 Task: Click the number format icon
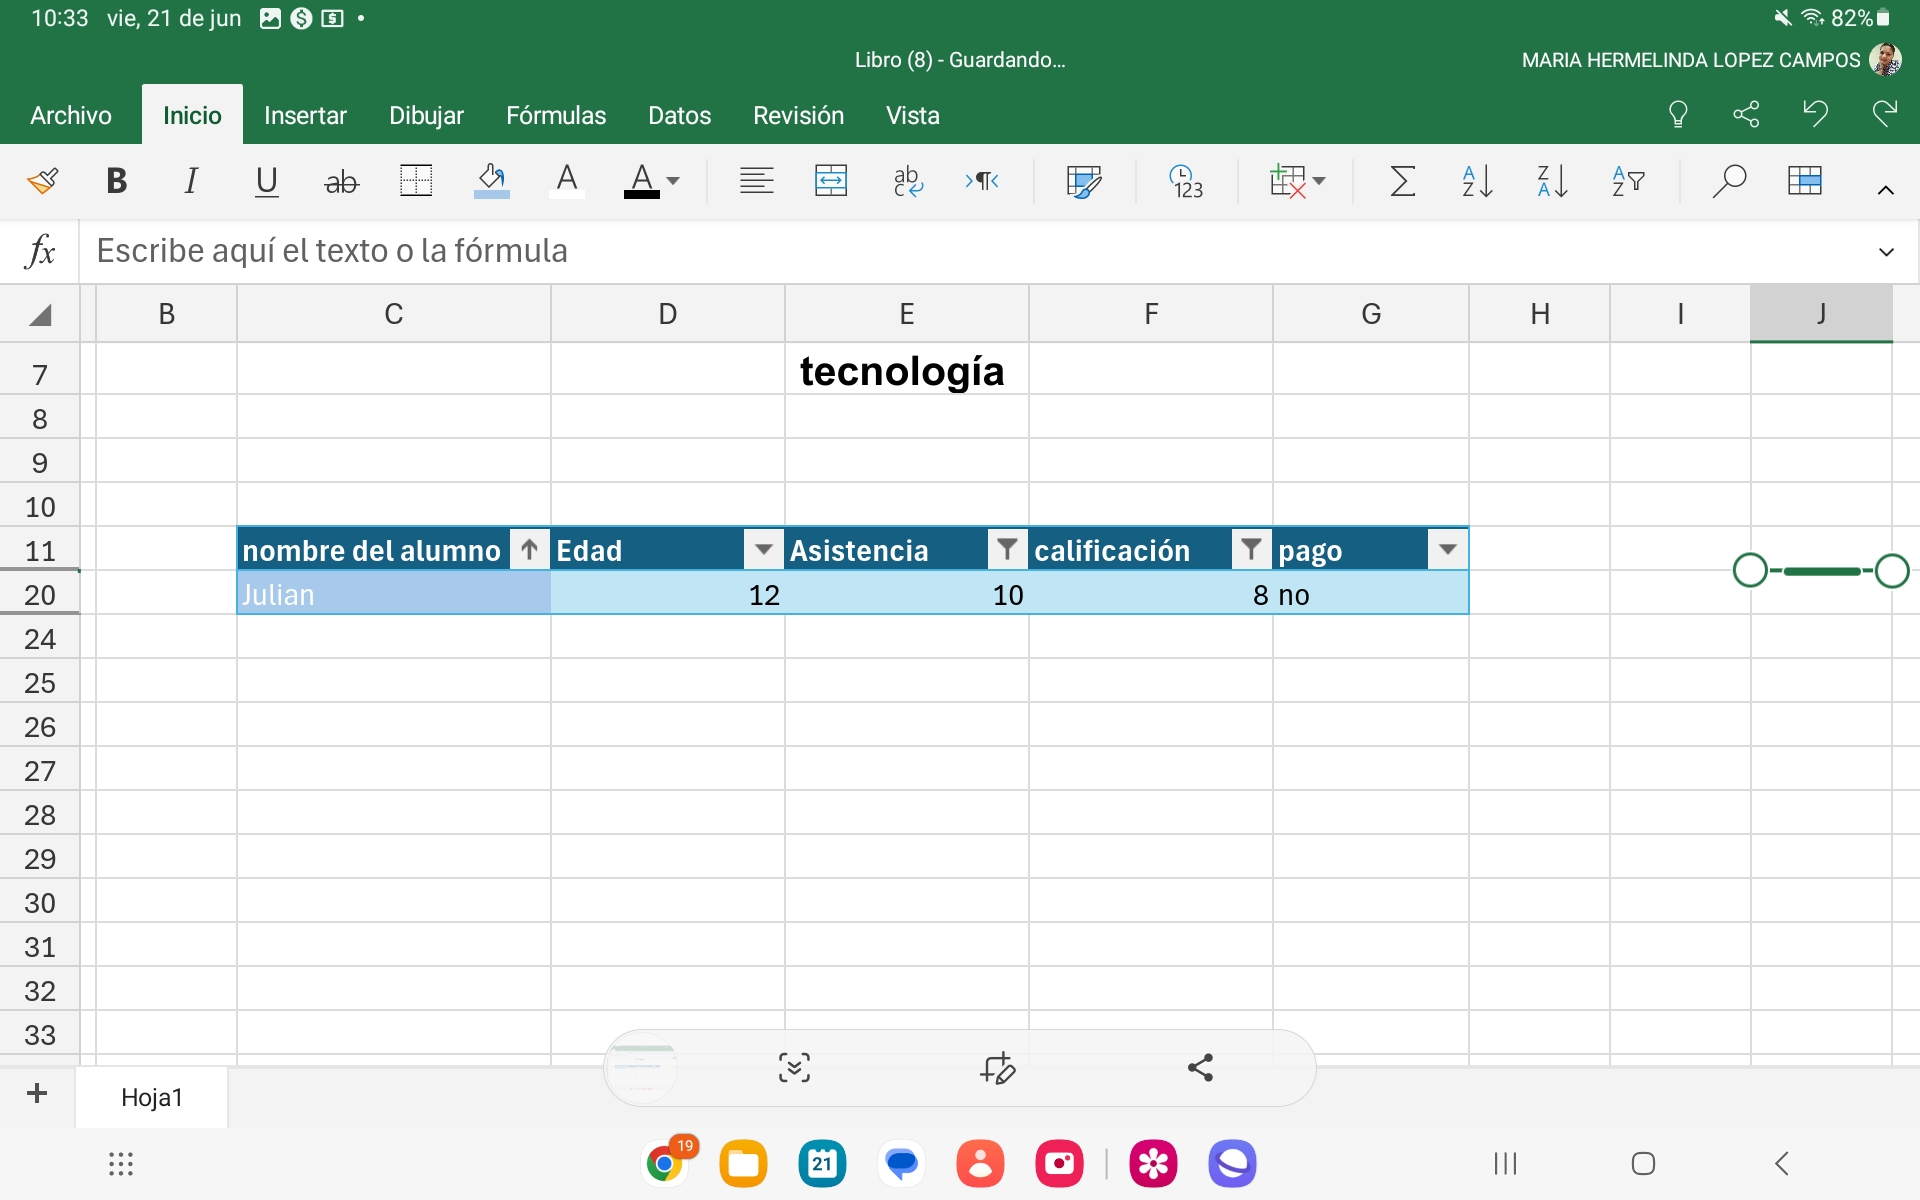coord(1186,181)
